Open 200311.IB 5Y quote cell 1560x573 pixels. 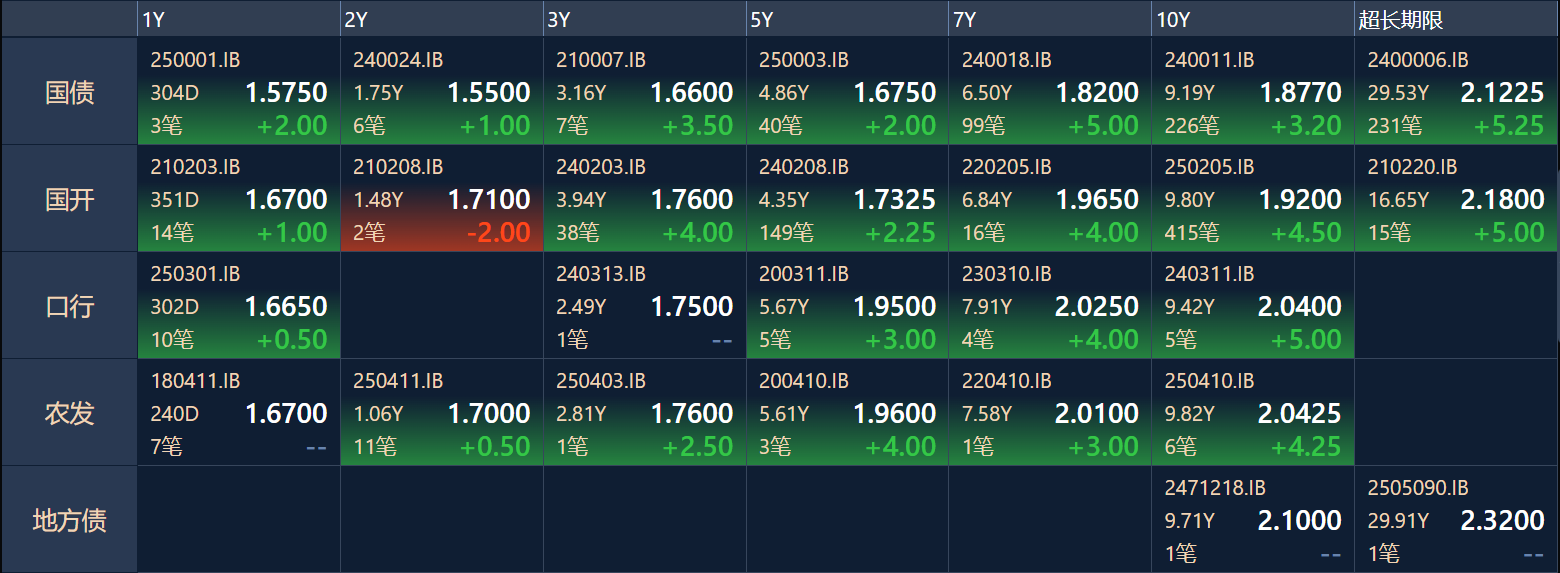[848, 305]
